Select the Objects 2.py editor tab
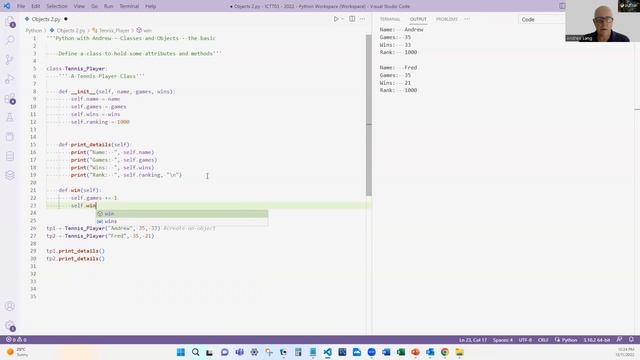This screenshot has width=640, height=360. click(x=46, y=19)
